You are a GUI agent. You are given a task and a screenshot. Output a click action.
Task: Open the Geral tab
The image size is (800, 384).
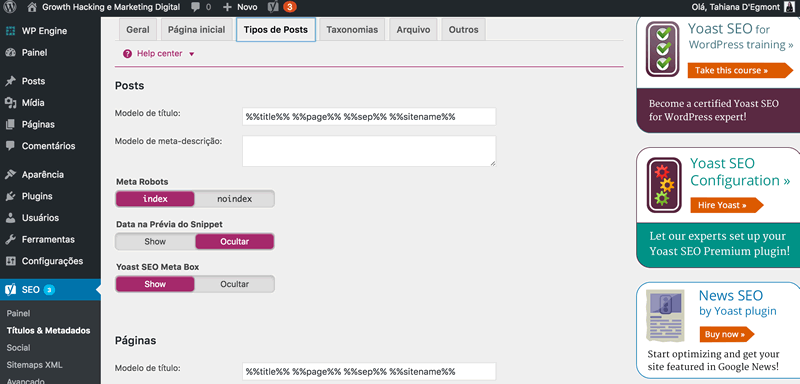(x=138, y=30)
